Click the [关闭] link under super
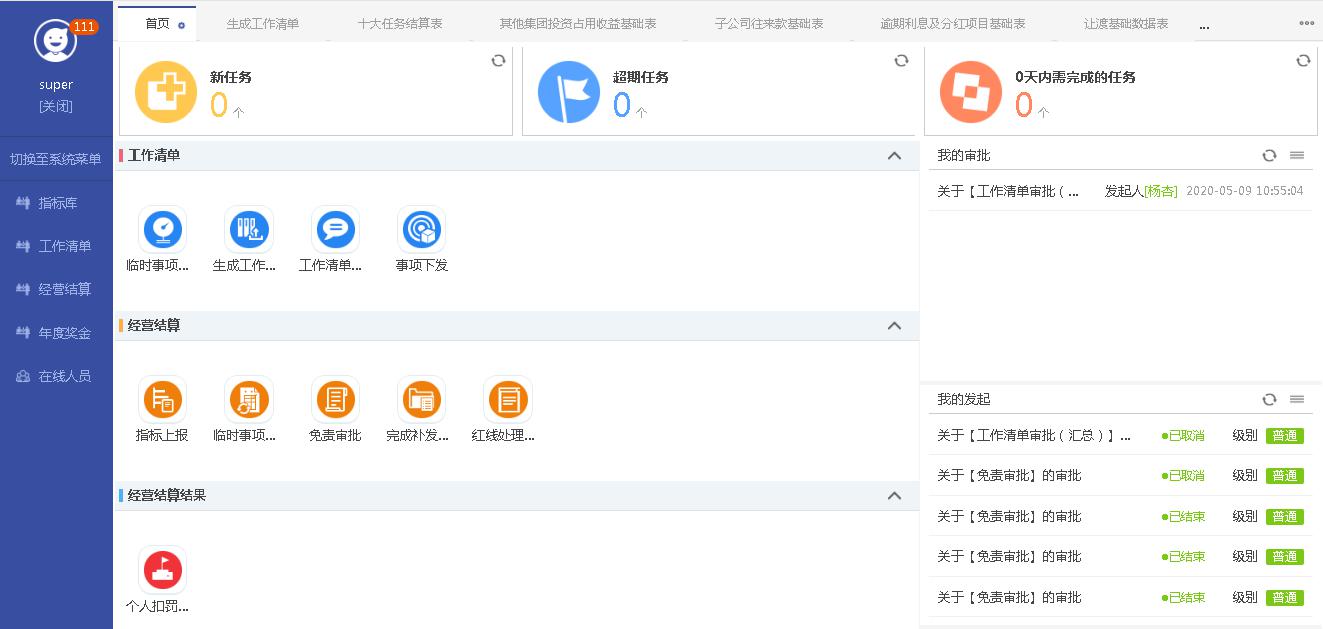 (56, 107)
